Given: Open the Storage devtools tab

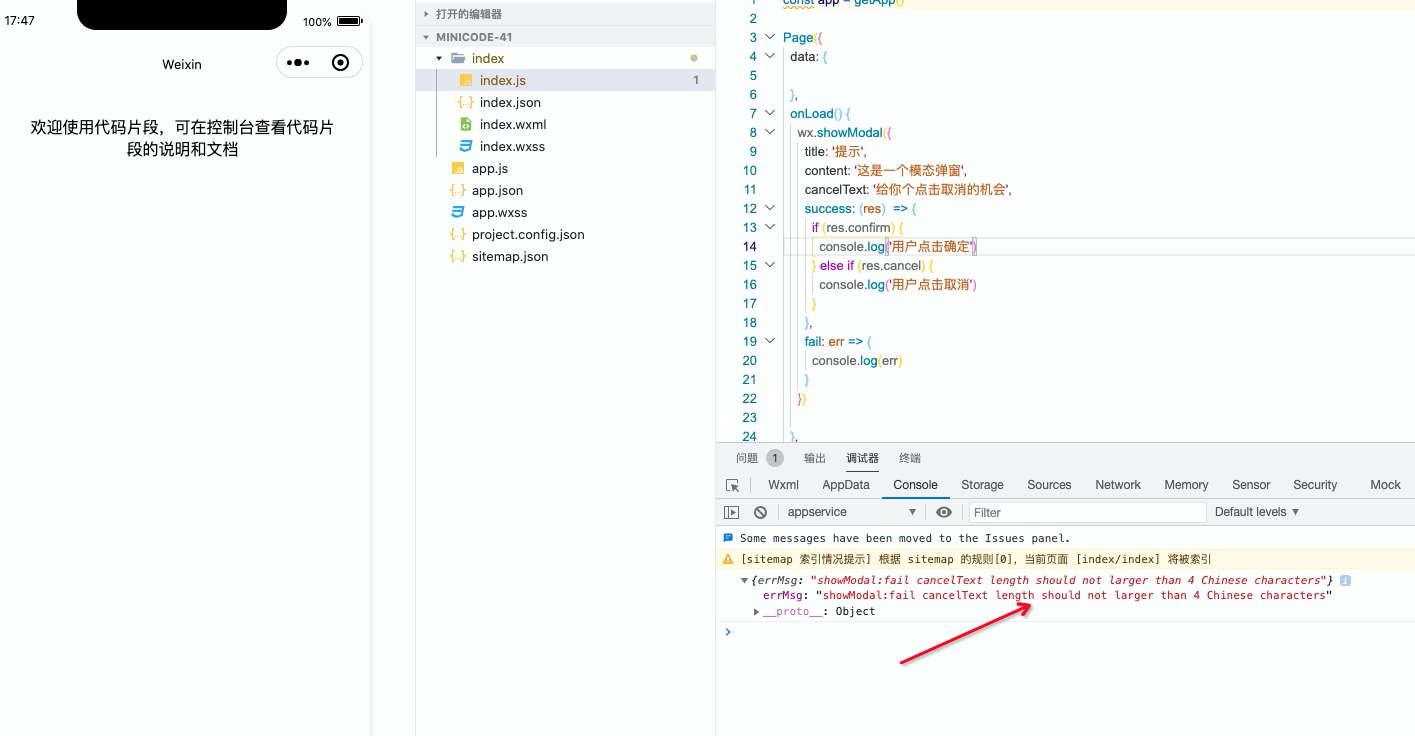Looking at the screenshot, I should pos(982,485).
